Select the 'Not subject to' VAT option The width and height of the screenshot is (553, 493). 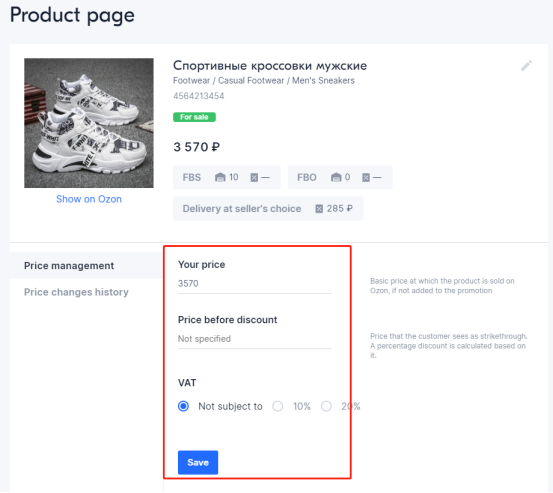pos(183,406)
